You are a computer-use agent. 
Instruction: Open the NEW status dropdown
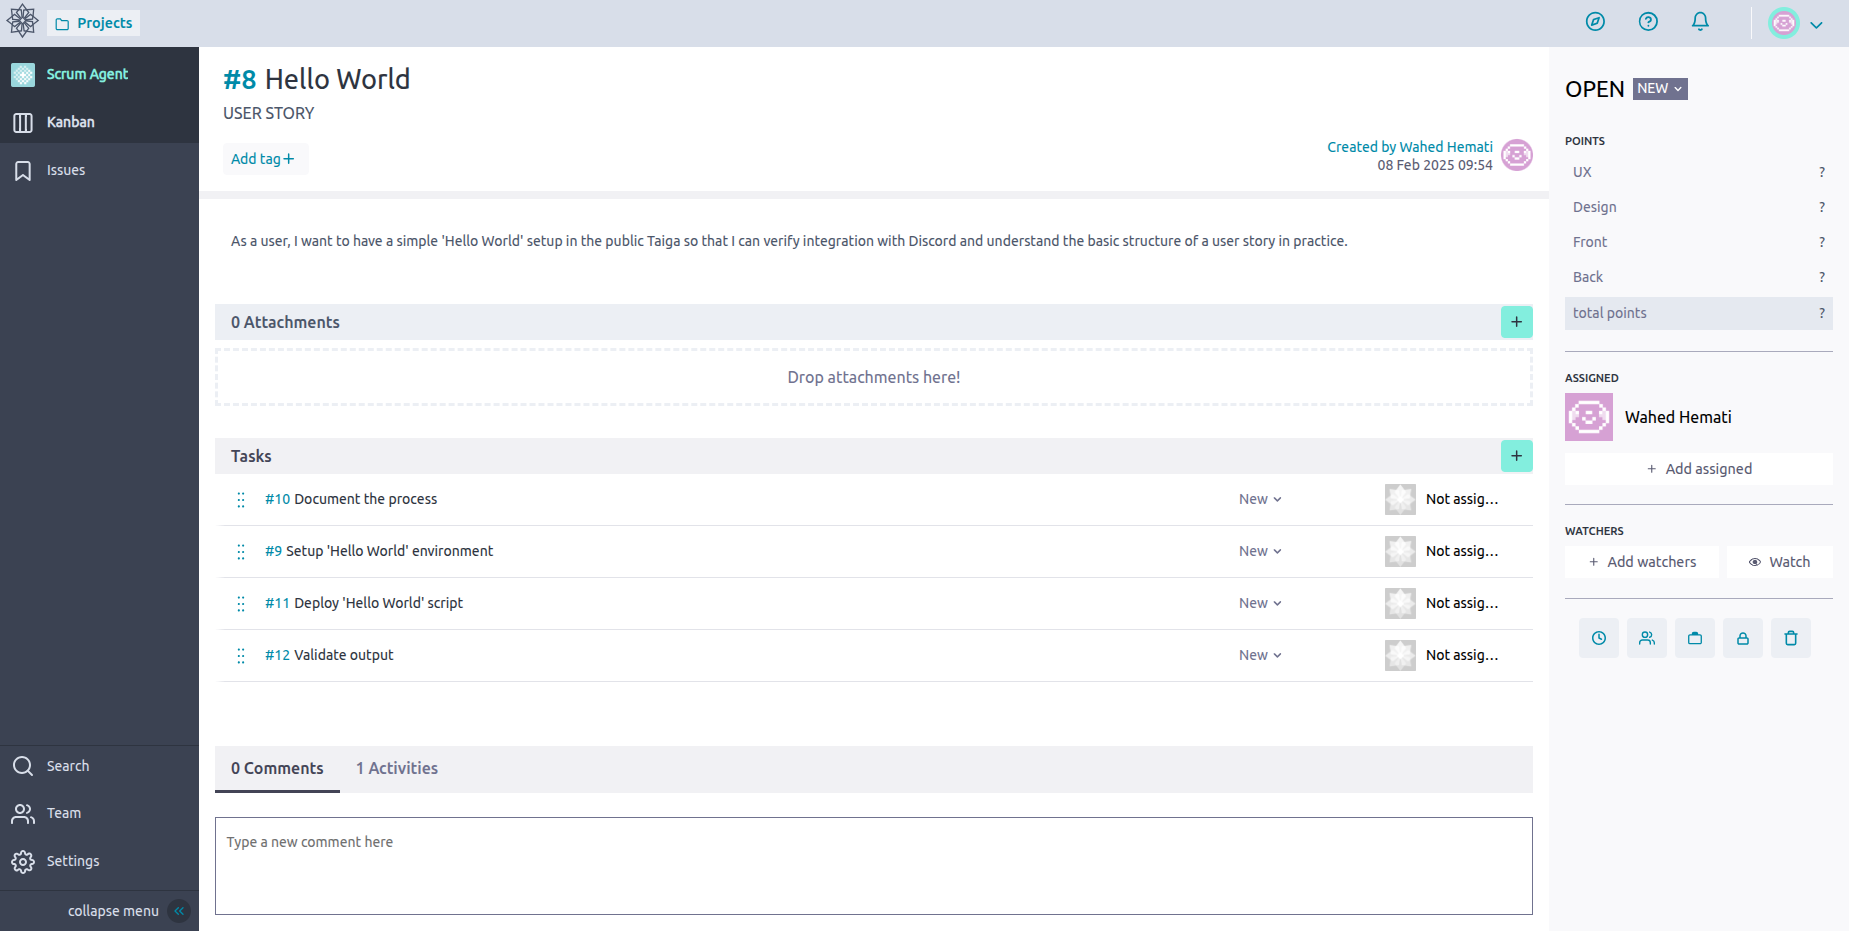click(1660, 89)
